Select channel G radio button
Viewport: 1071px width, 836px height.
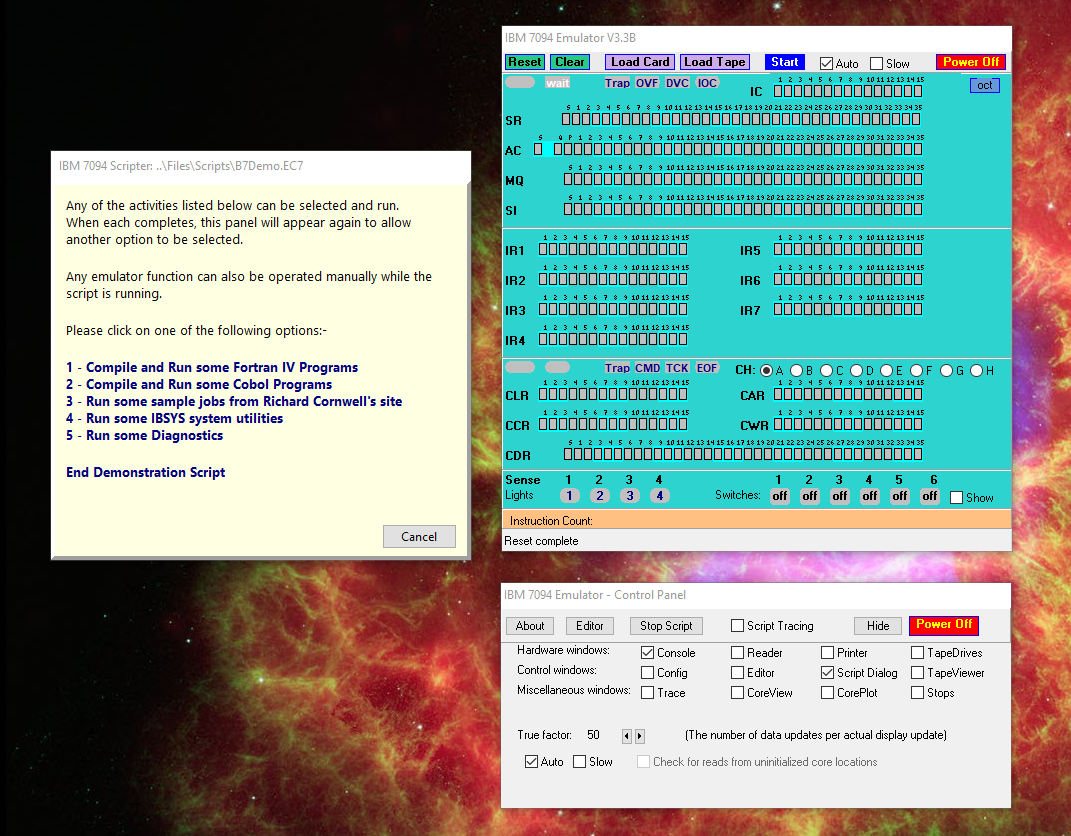pyautogui.click(x=947, y=371)
